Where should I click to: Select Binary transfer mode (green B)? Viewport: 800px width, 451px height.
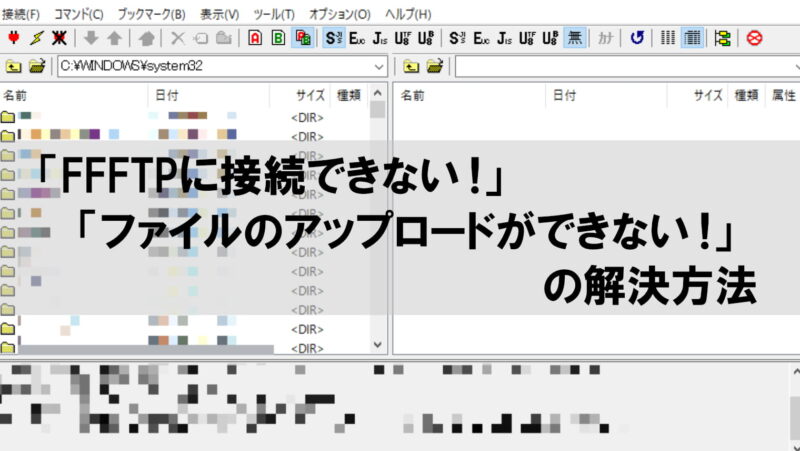pos(279,38)
